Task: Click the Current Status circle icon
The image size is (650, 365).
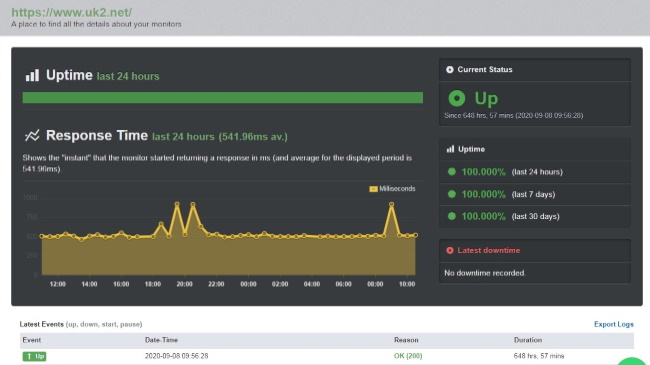Action: [x=449, y=70]
